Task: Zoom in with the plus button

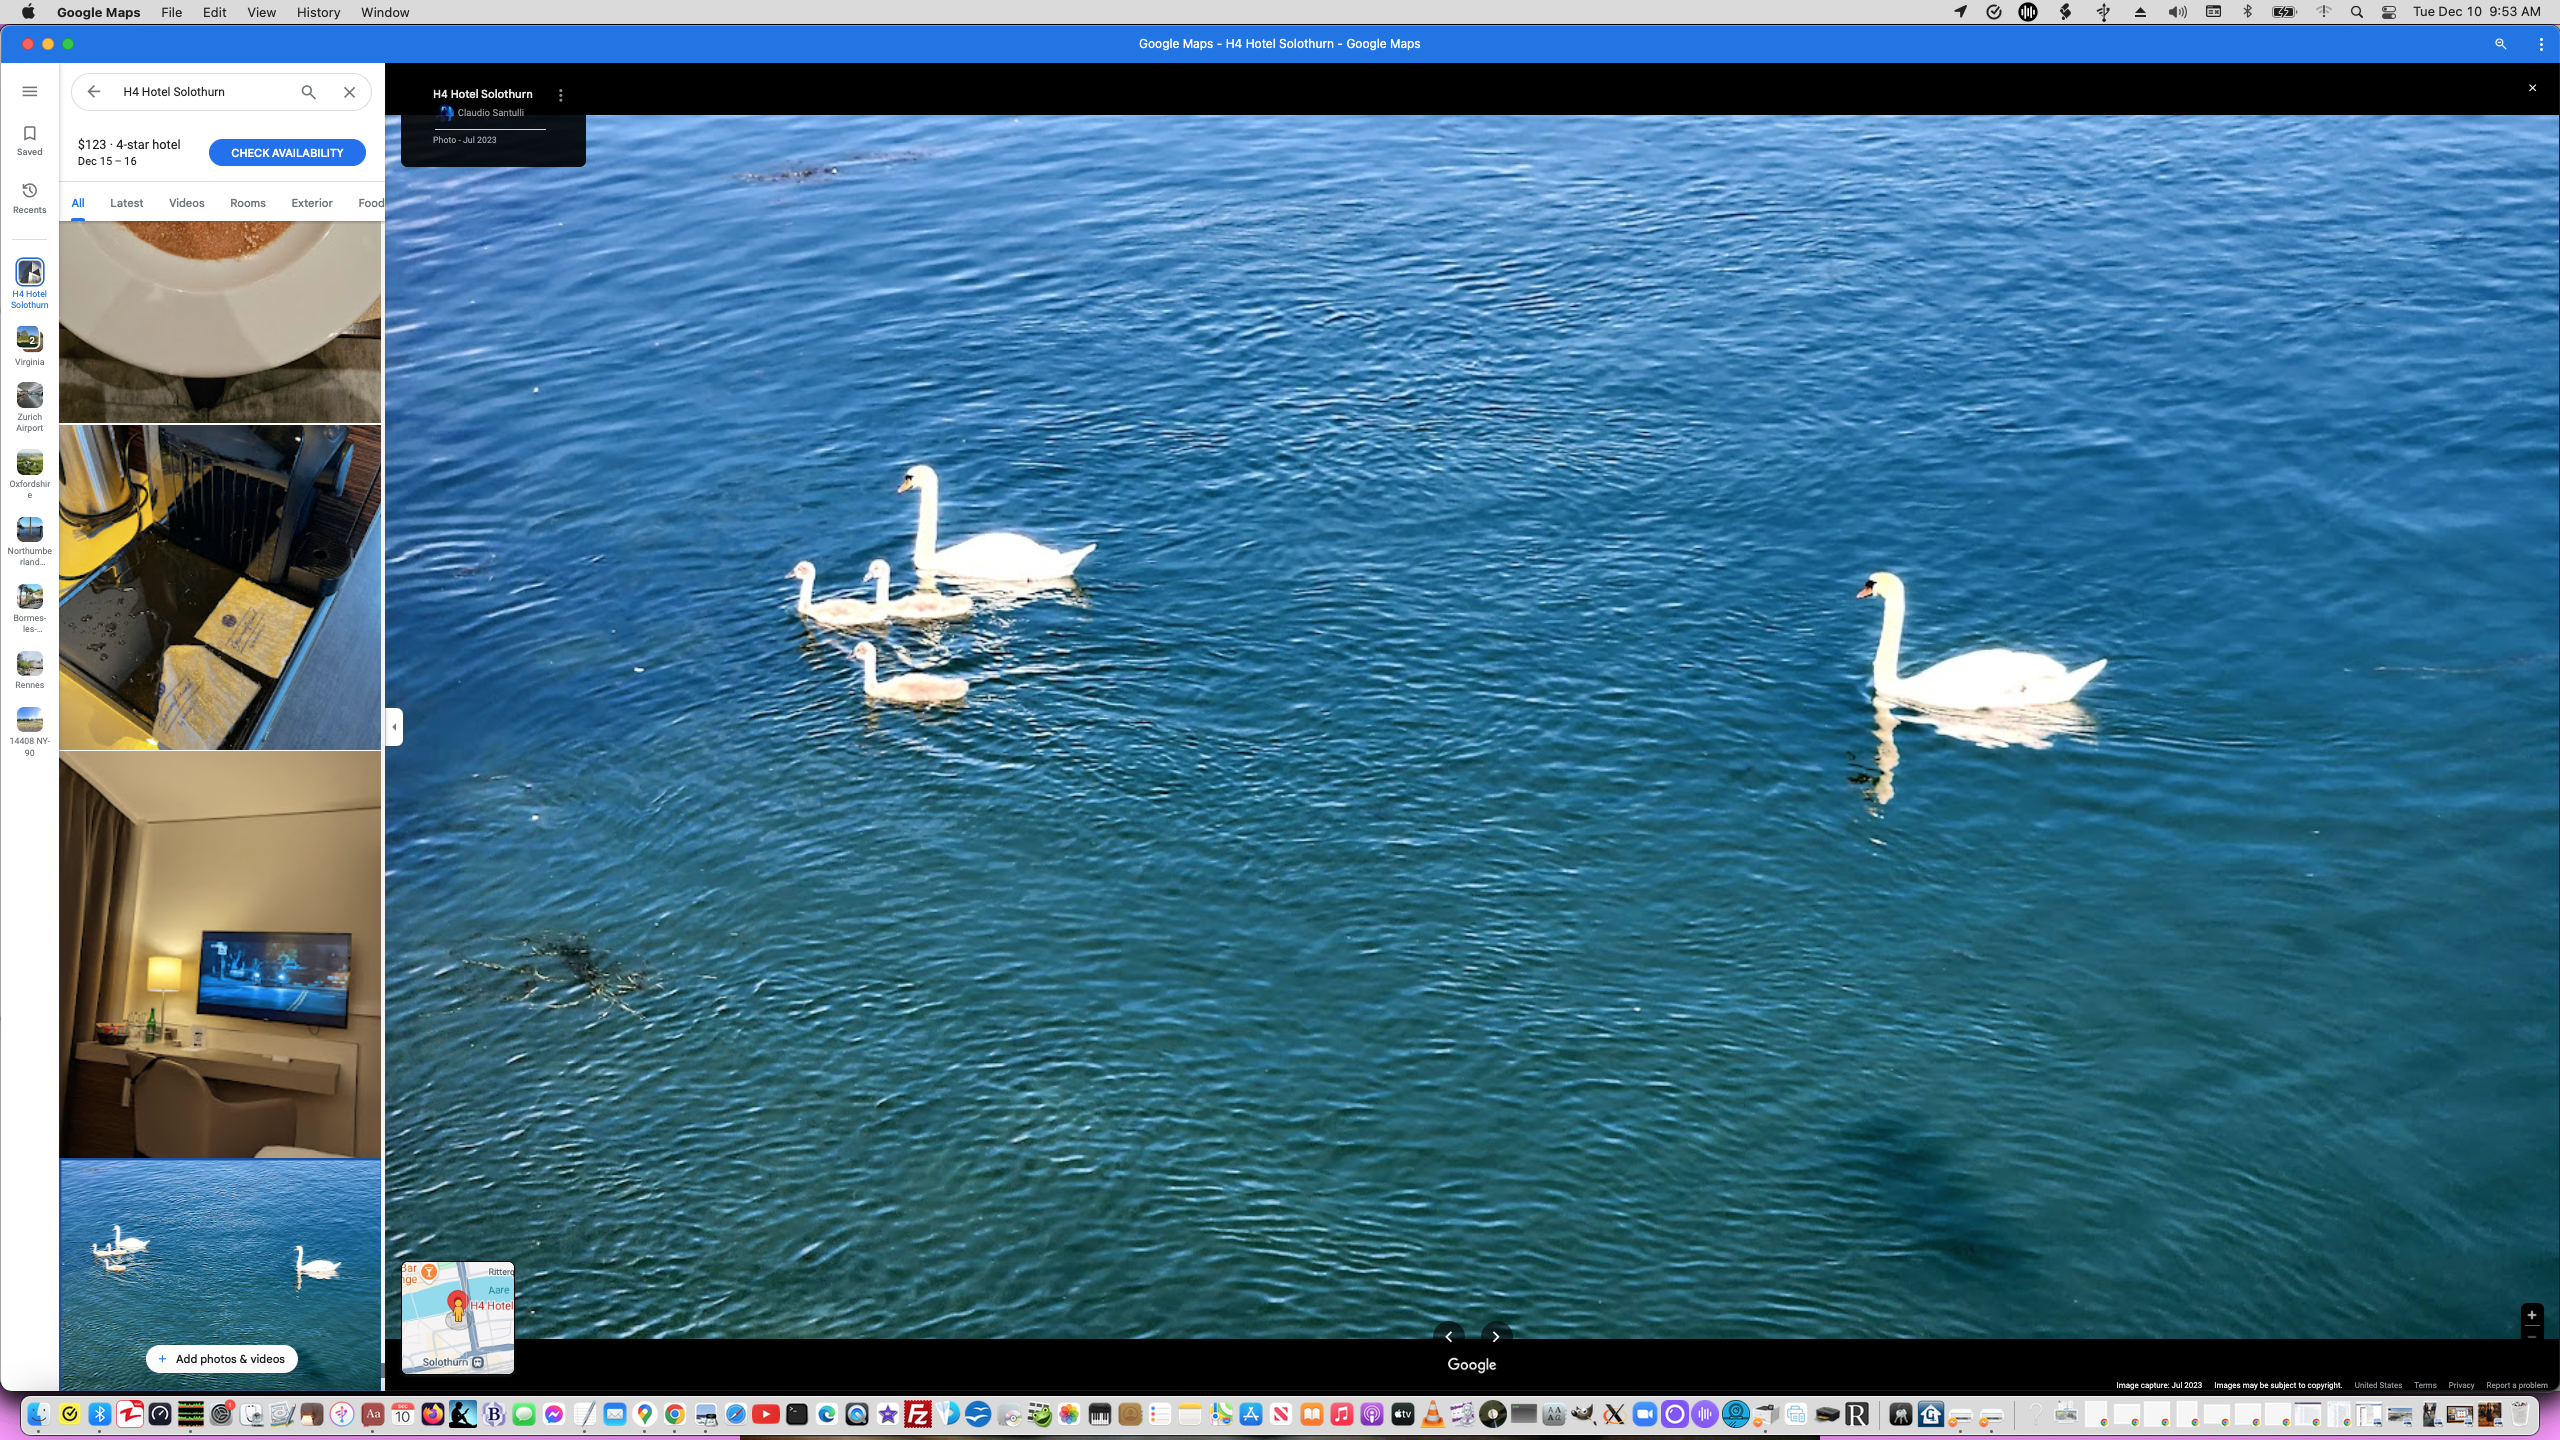Action: (x=2531, y=1315)
